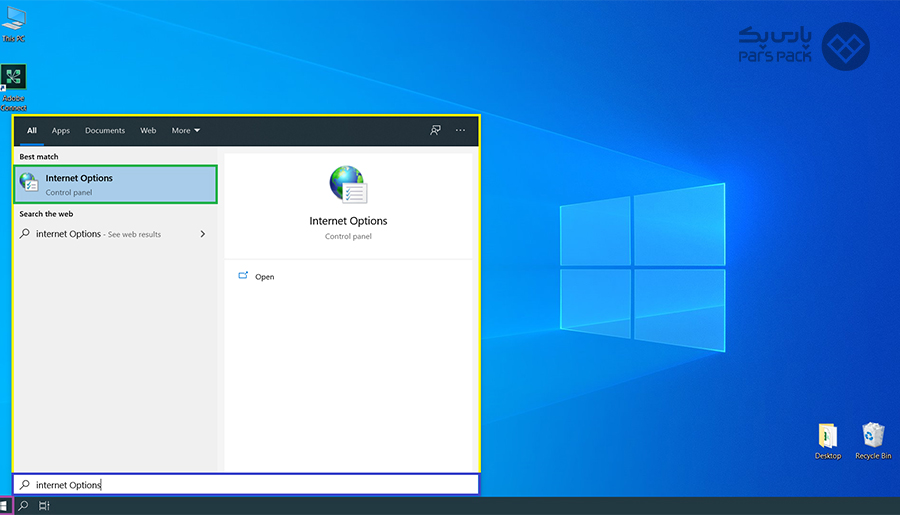Open the search options ellipsis menu
The image size is (900, 515).
point(460,130)
